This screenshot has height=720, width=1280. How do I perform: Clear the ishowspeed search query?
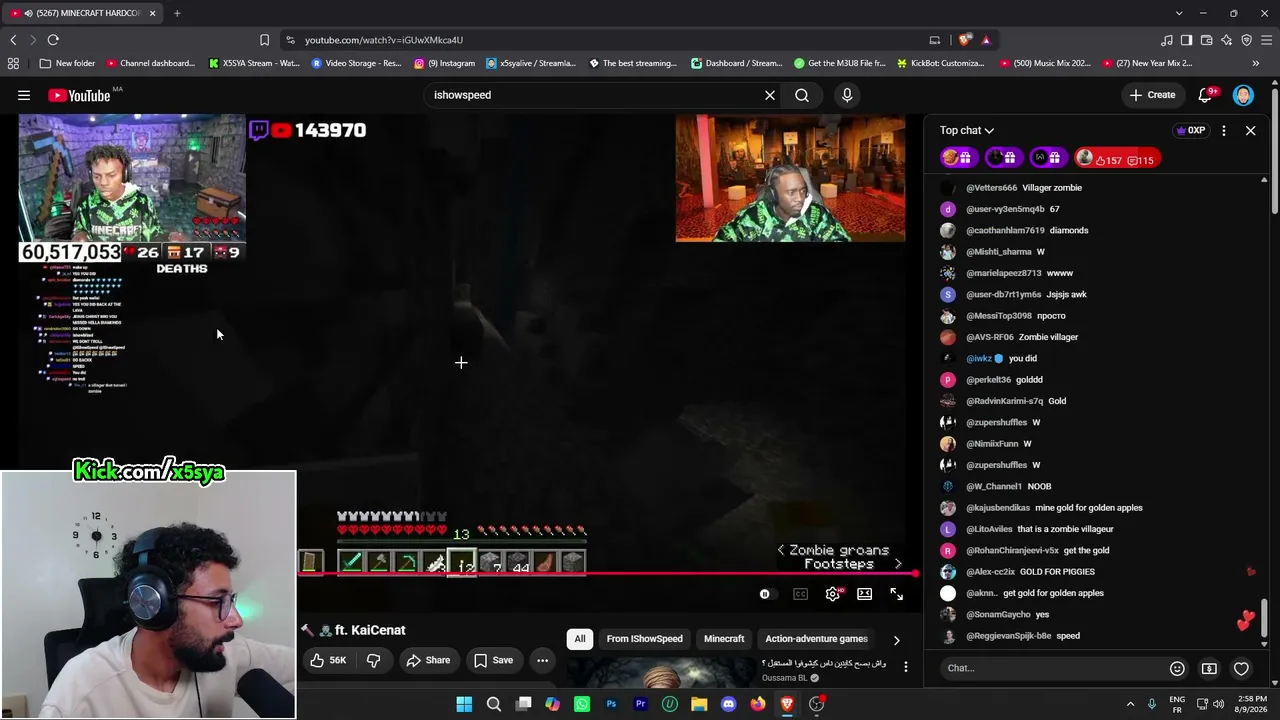[770, 95]
